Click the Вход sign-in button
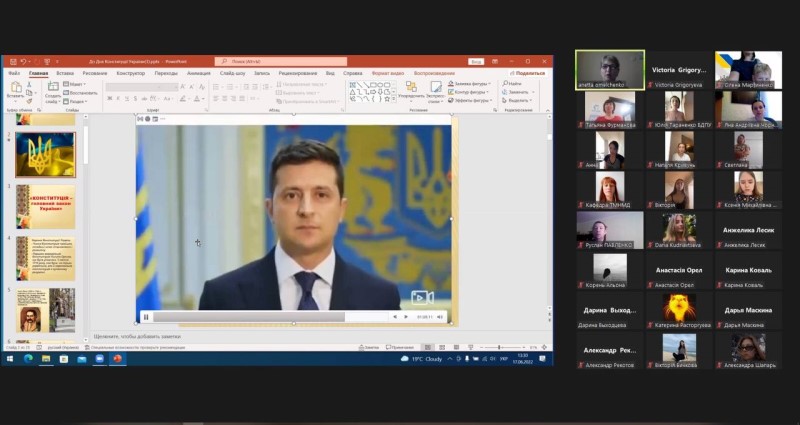This screenshot has height=425, width=800. click(x=476, y=62)
